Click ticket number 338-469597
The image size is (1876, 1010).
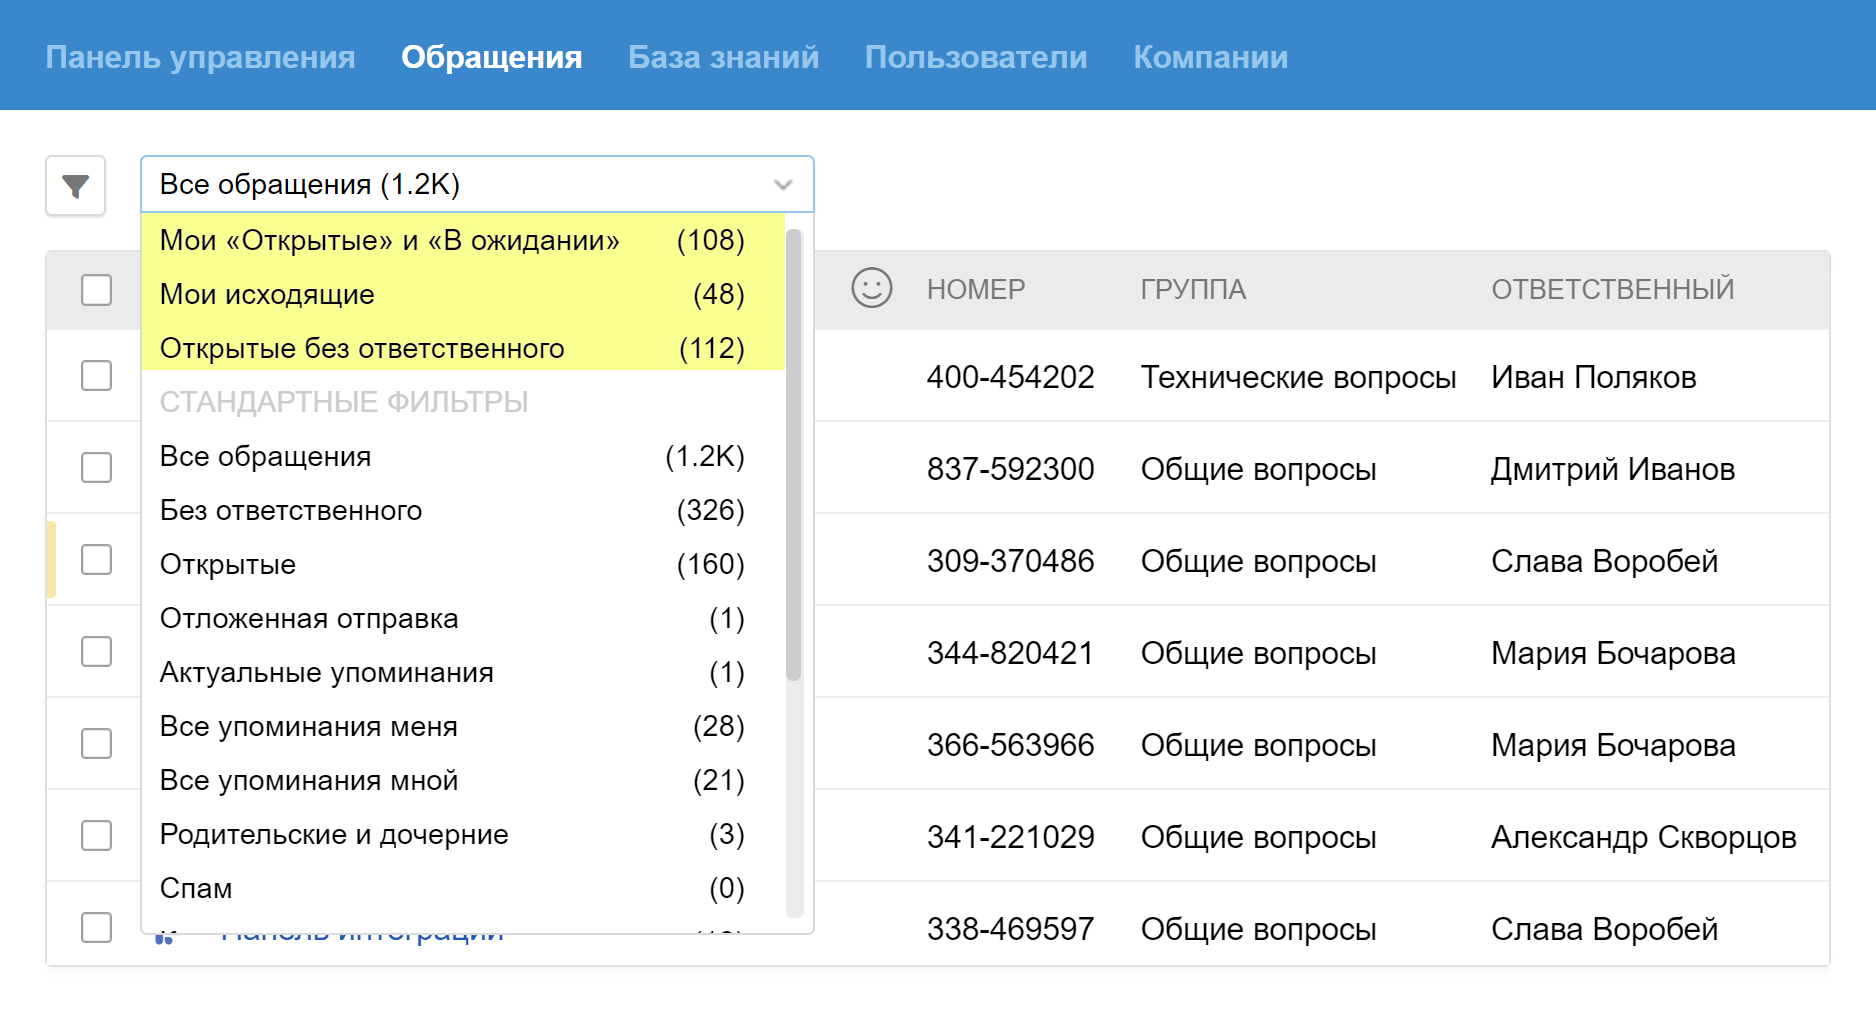(1010, 929)
